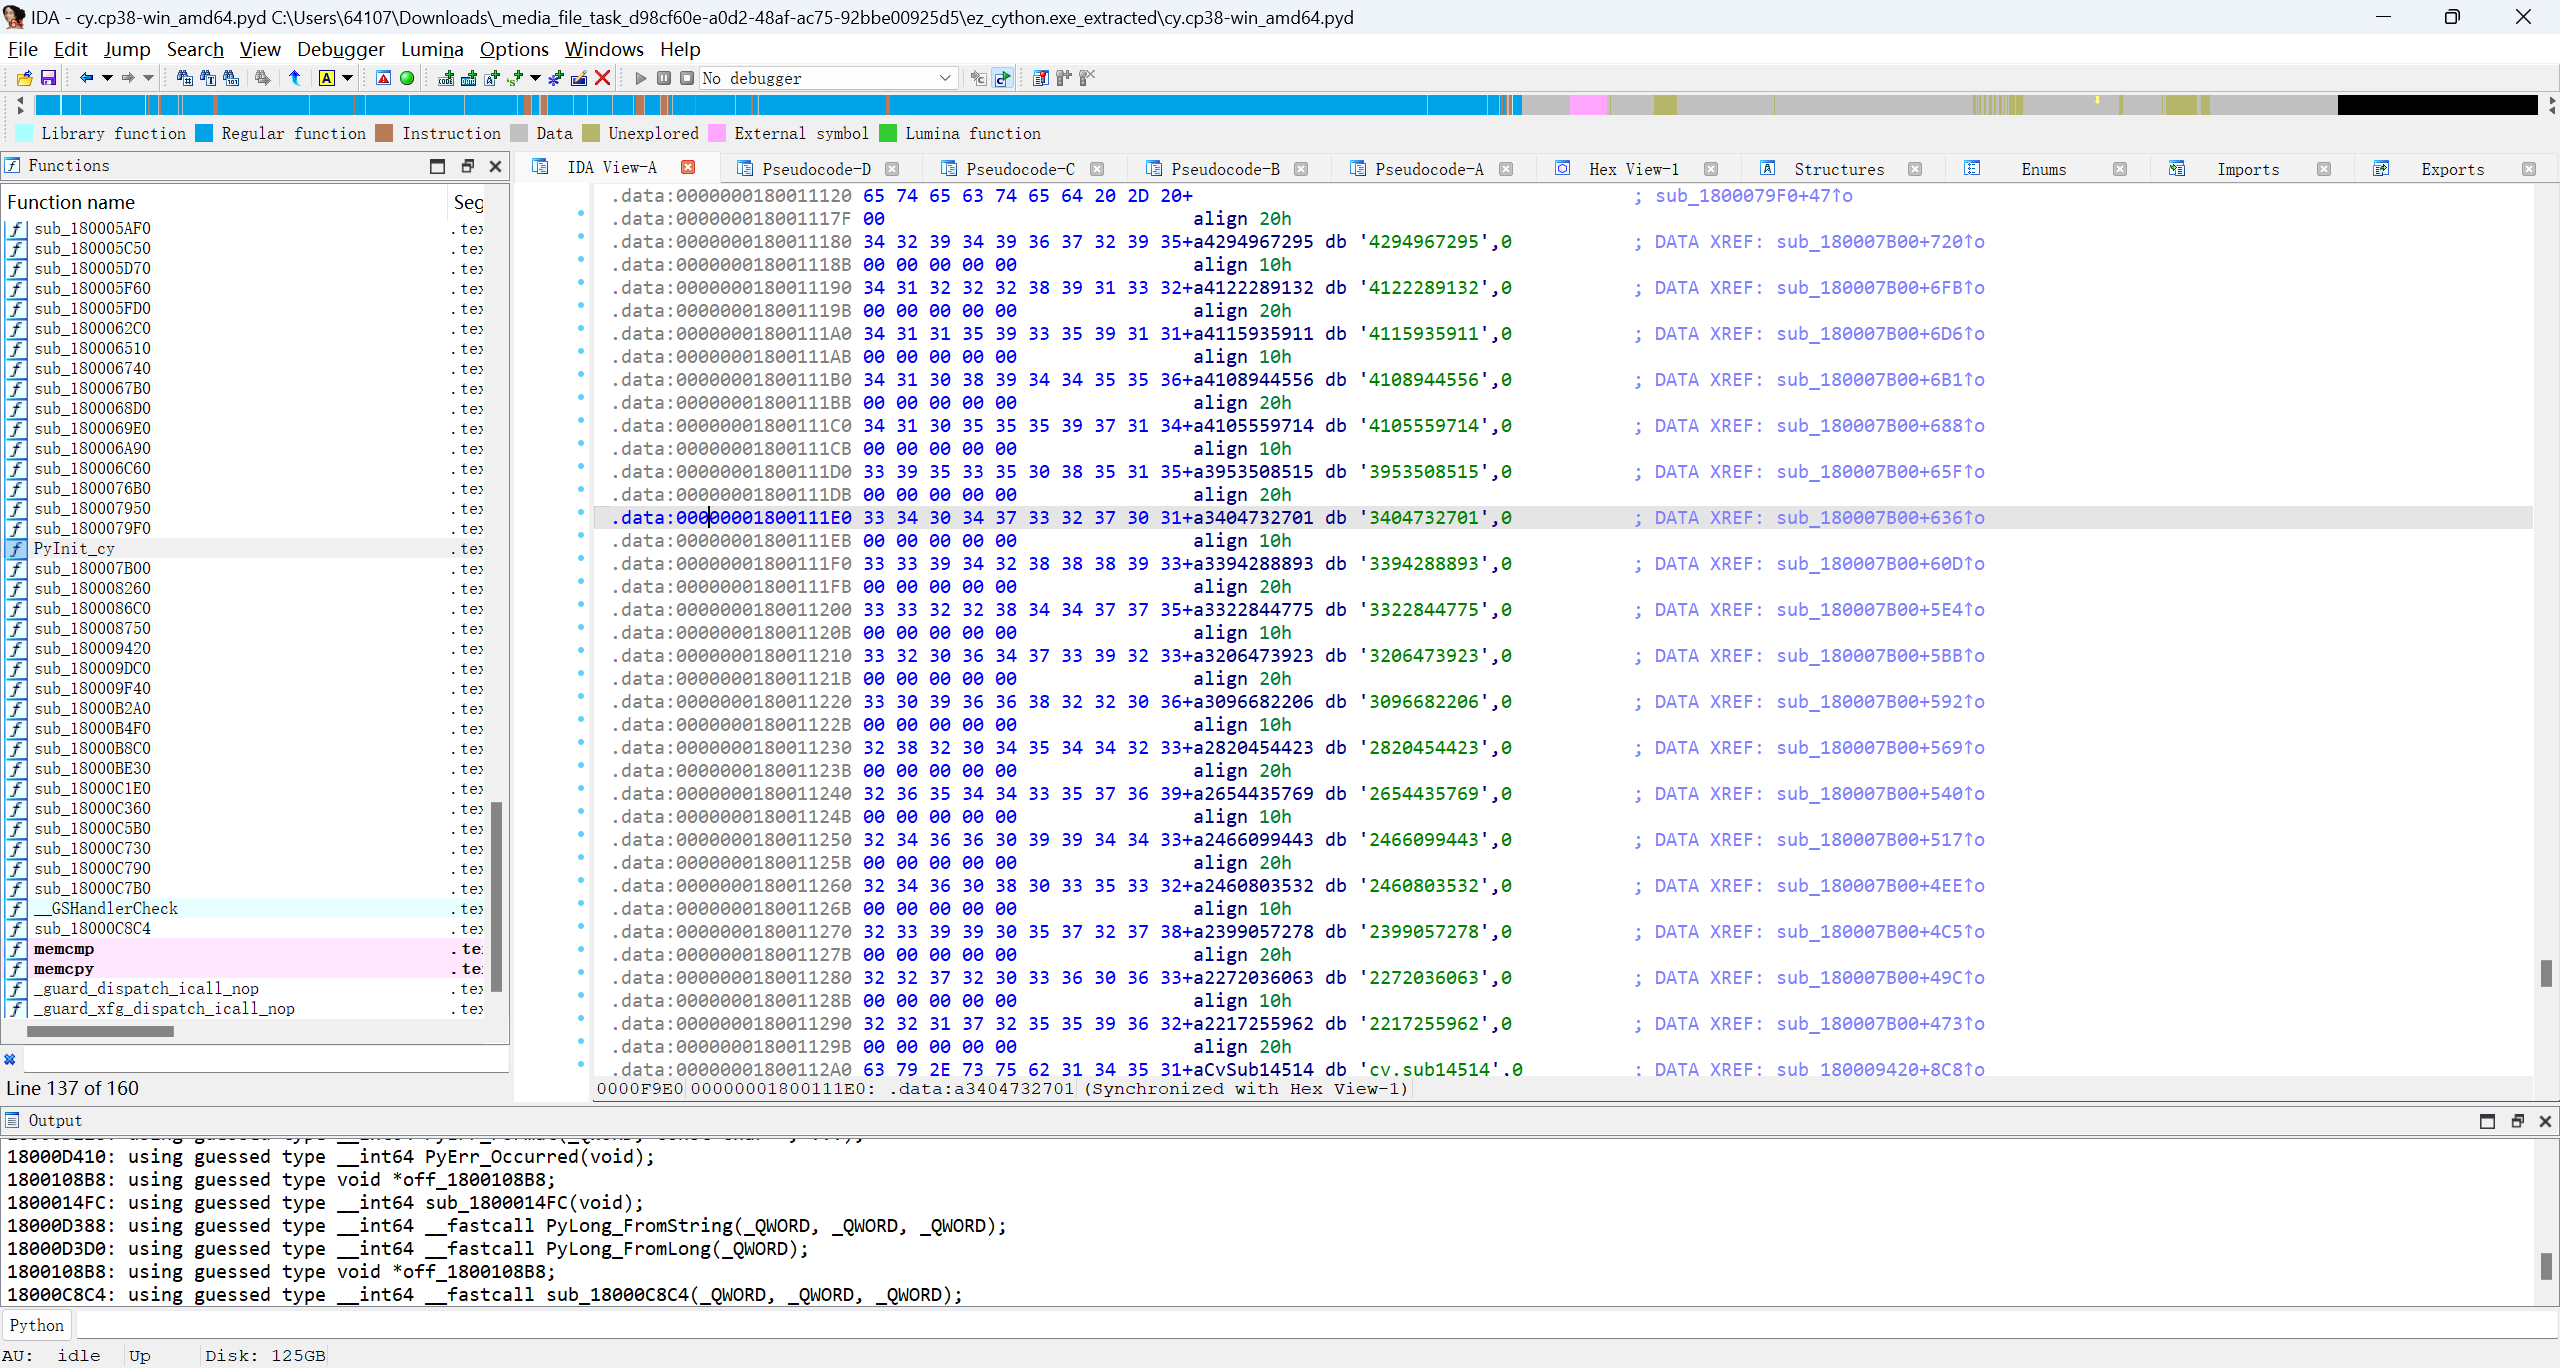Screen dimensions: 2560x1368
Task: Open the Lumina menu
Action: 432,49
